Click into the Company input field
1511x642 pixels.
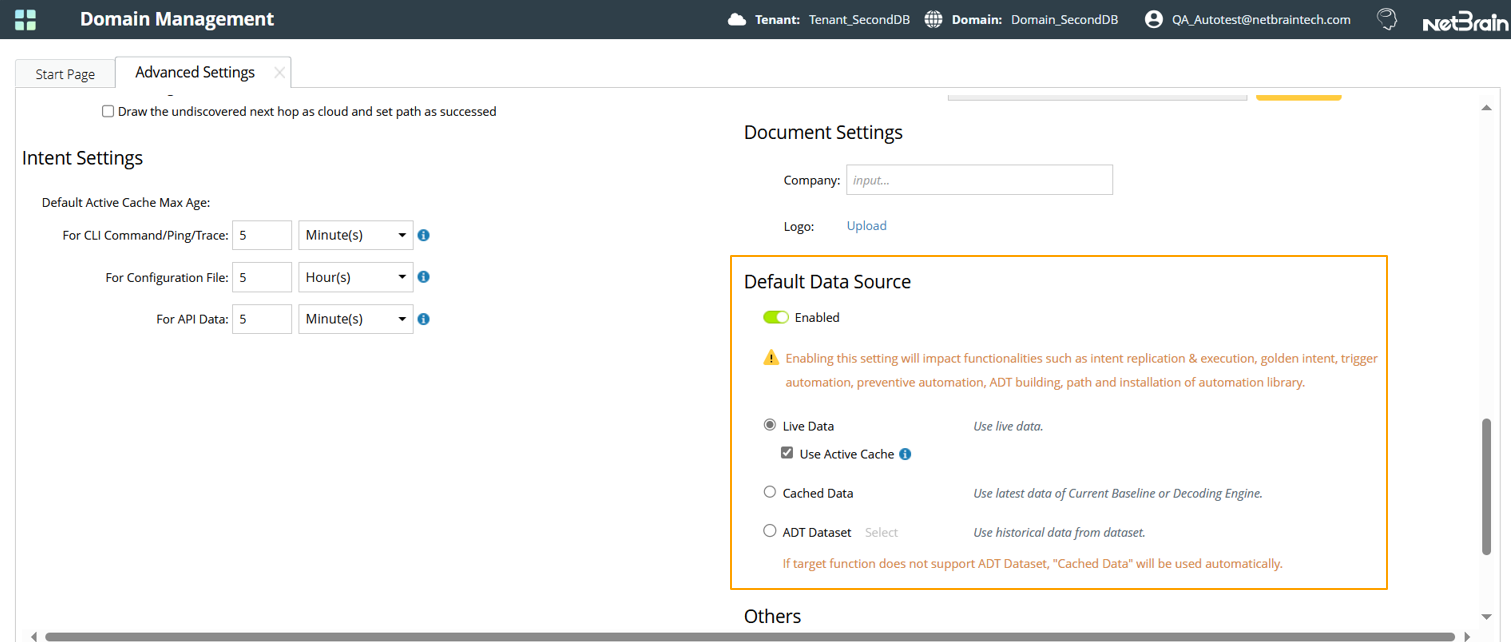pos(979,180)
